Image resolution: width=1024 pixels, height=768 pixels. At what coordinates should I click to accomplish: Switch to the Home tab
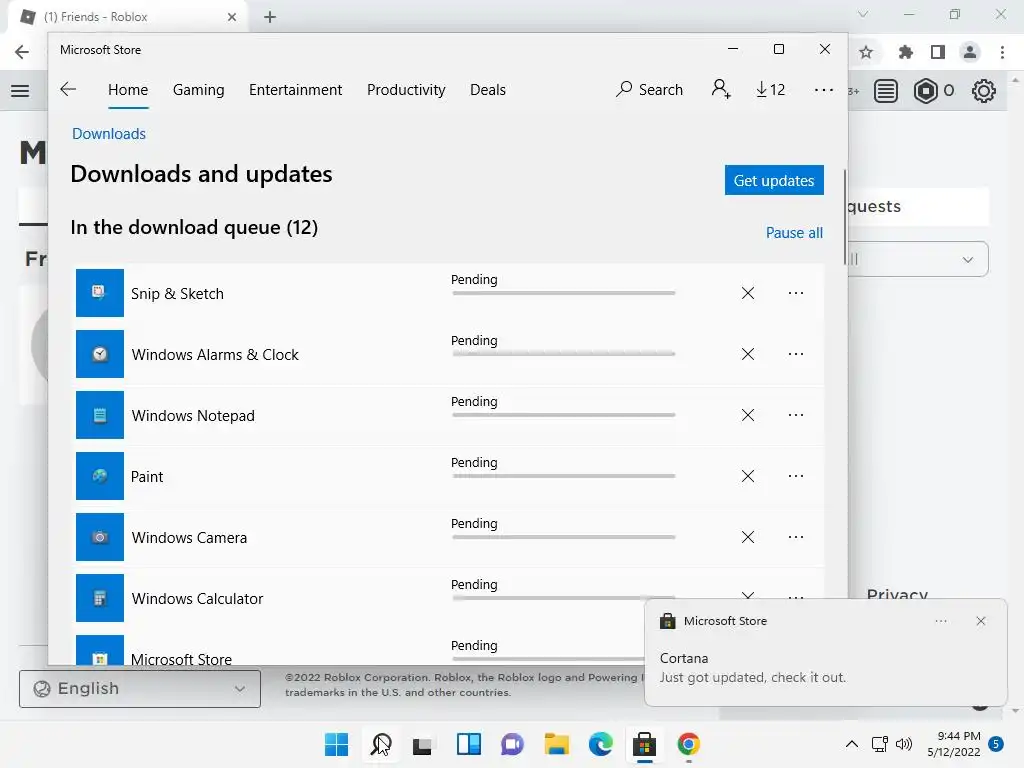[x=128, y=89]
